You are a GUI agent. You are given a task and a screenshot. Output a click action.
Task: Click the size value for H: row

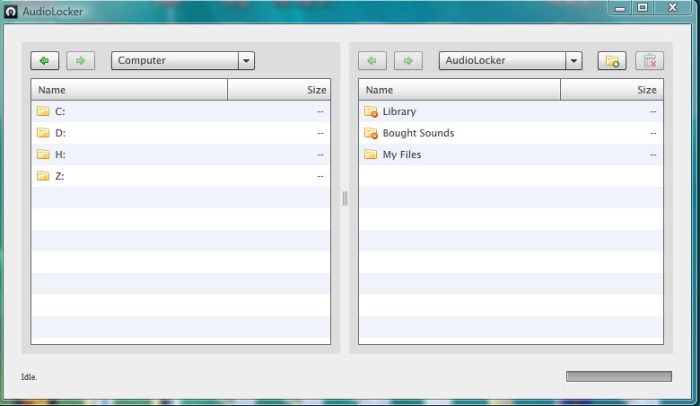(320, 155)
